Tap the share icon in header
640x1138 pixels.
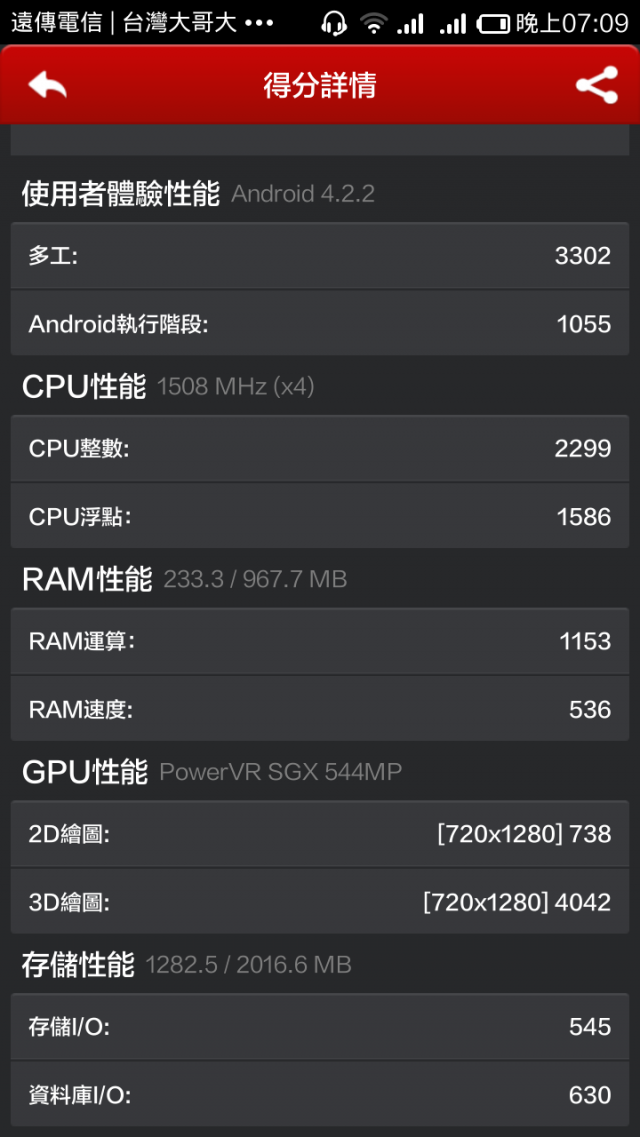[x=596, y=85]
